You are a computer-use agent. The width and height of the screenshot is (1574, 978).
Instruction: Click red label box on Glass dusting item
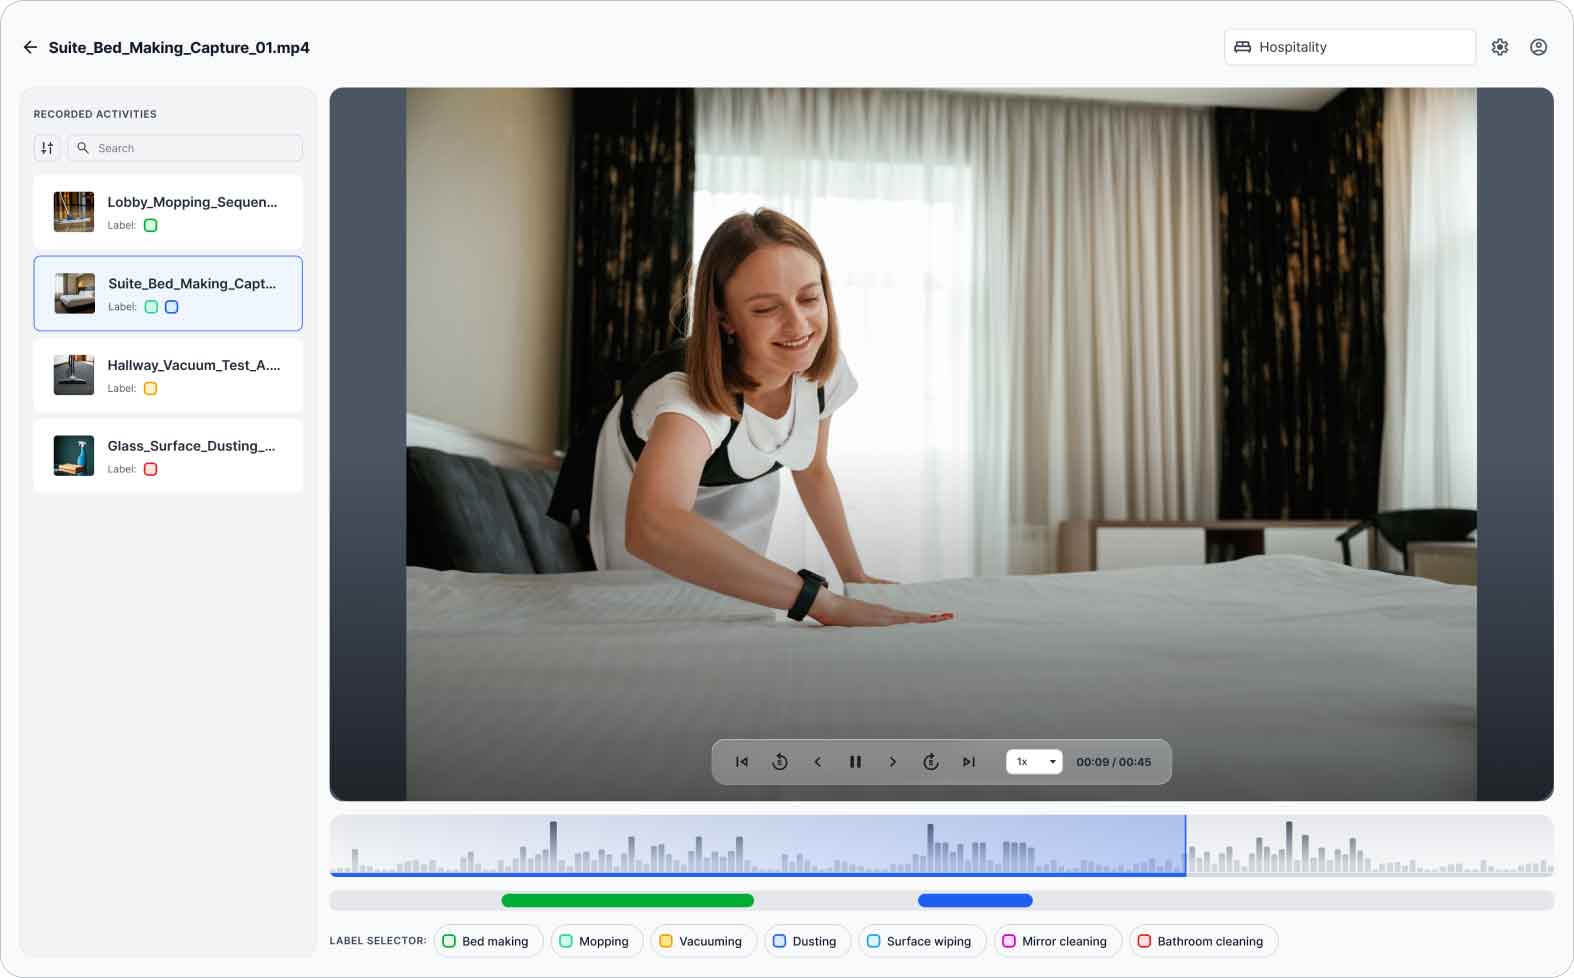tap(151, 470)
